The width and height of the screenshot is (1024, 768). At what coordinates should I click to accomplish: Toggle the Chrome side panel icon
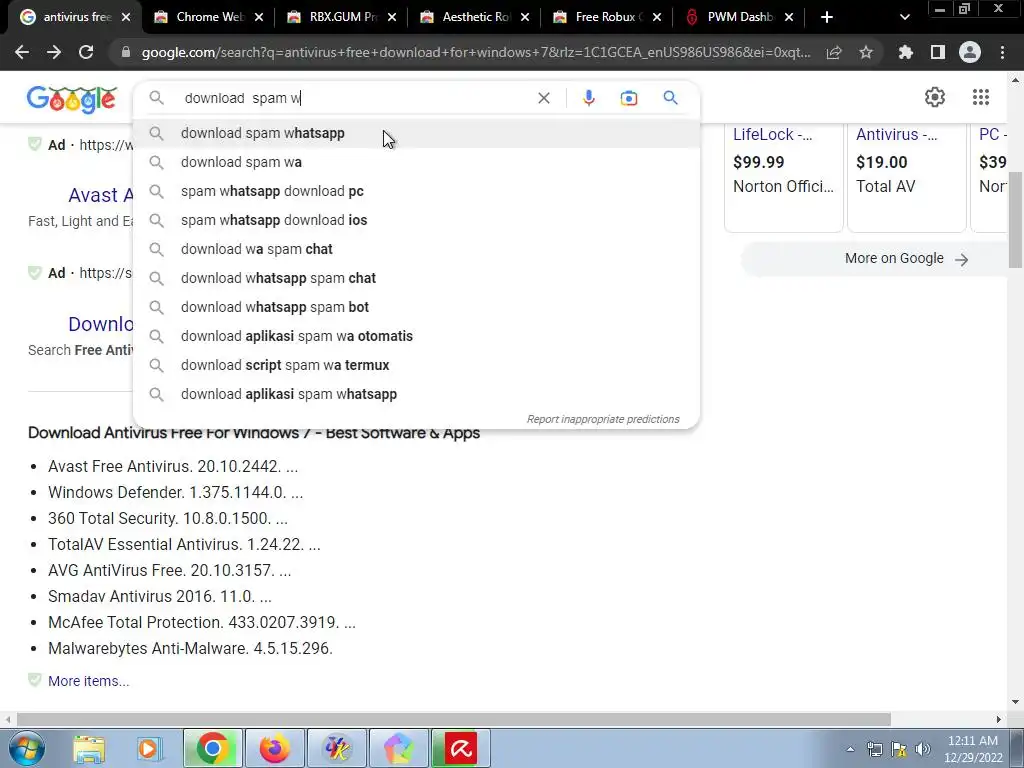click(x=937, y=52)
